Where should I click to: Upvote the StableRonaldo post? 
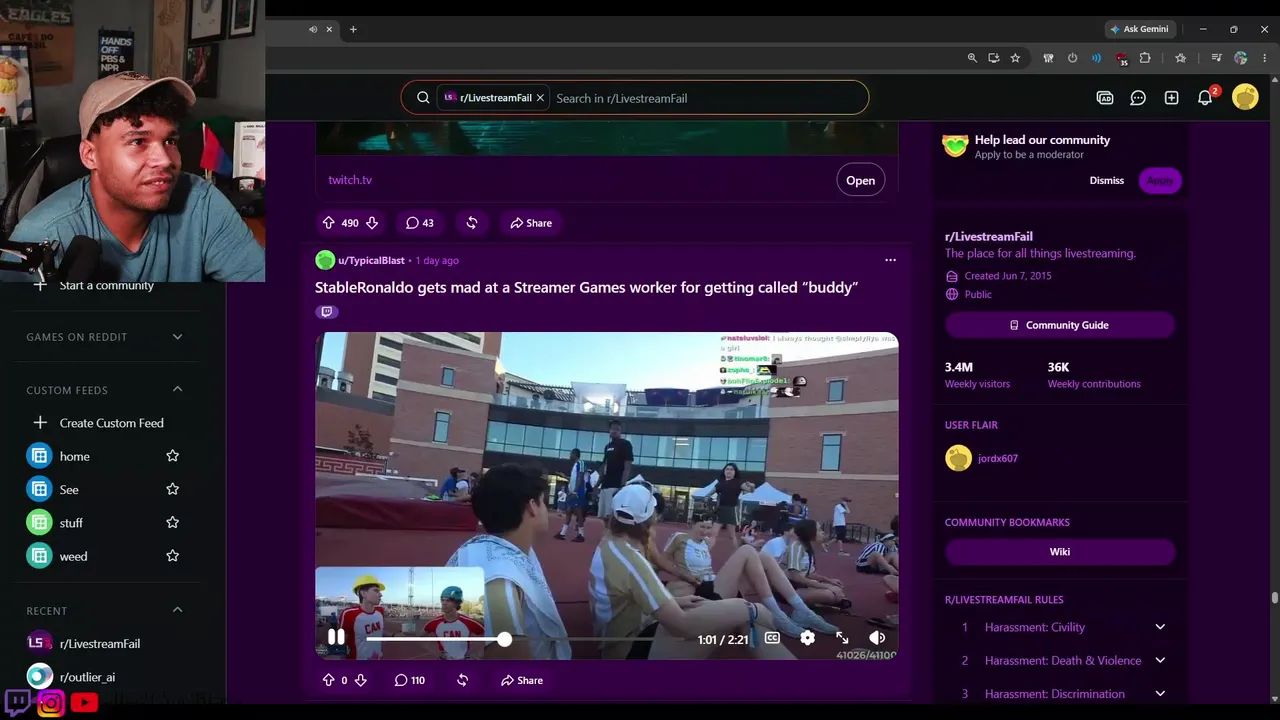(328, 680)
